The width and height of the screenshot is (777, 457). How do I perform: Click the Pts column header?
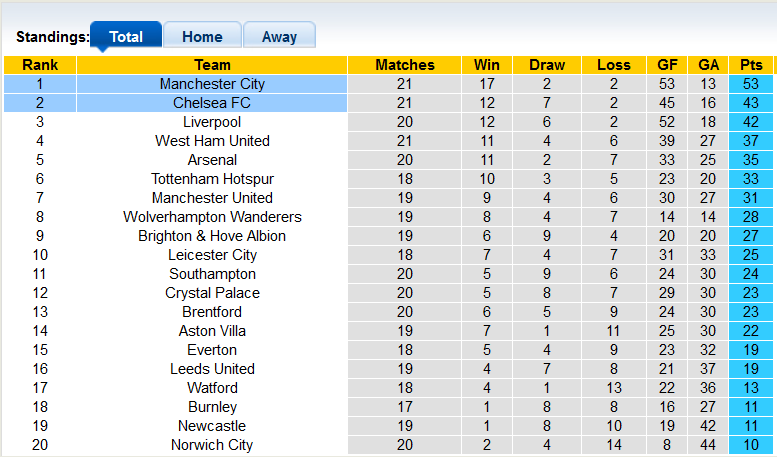coord(750,65)
